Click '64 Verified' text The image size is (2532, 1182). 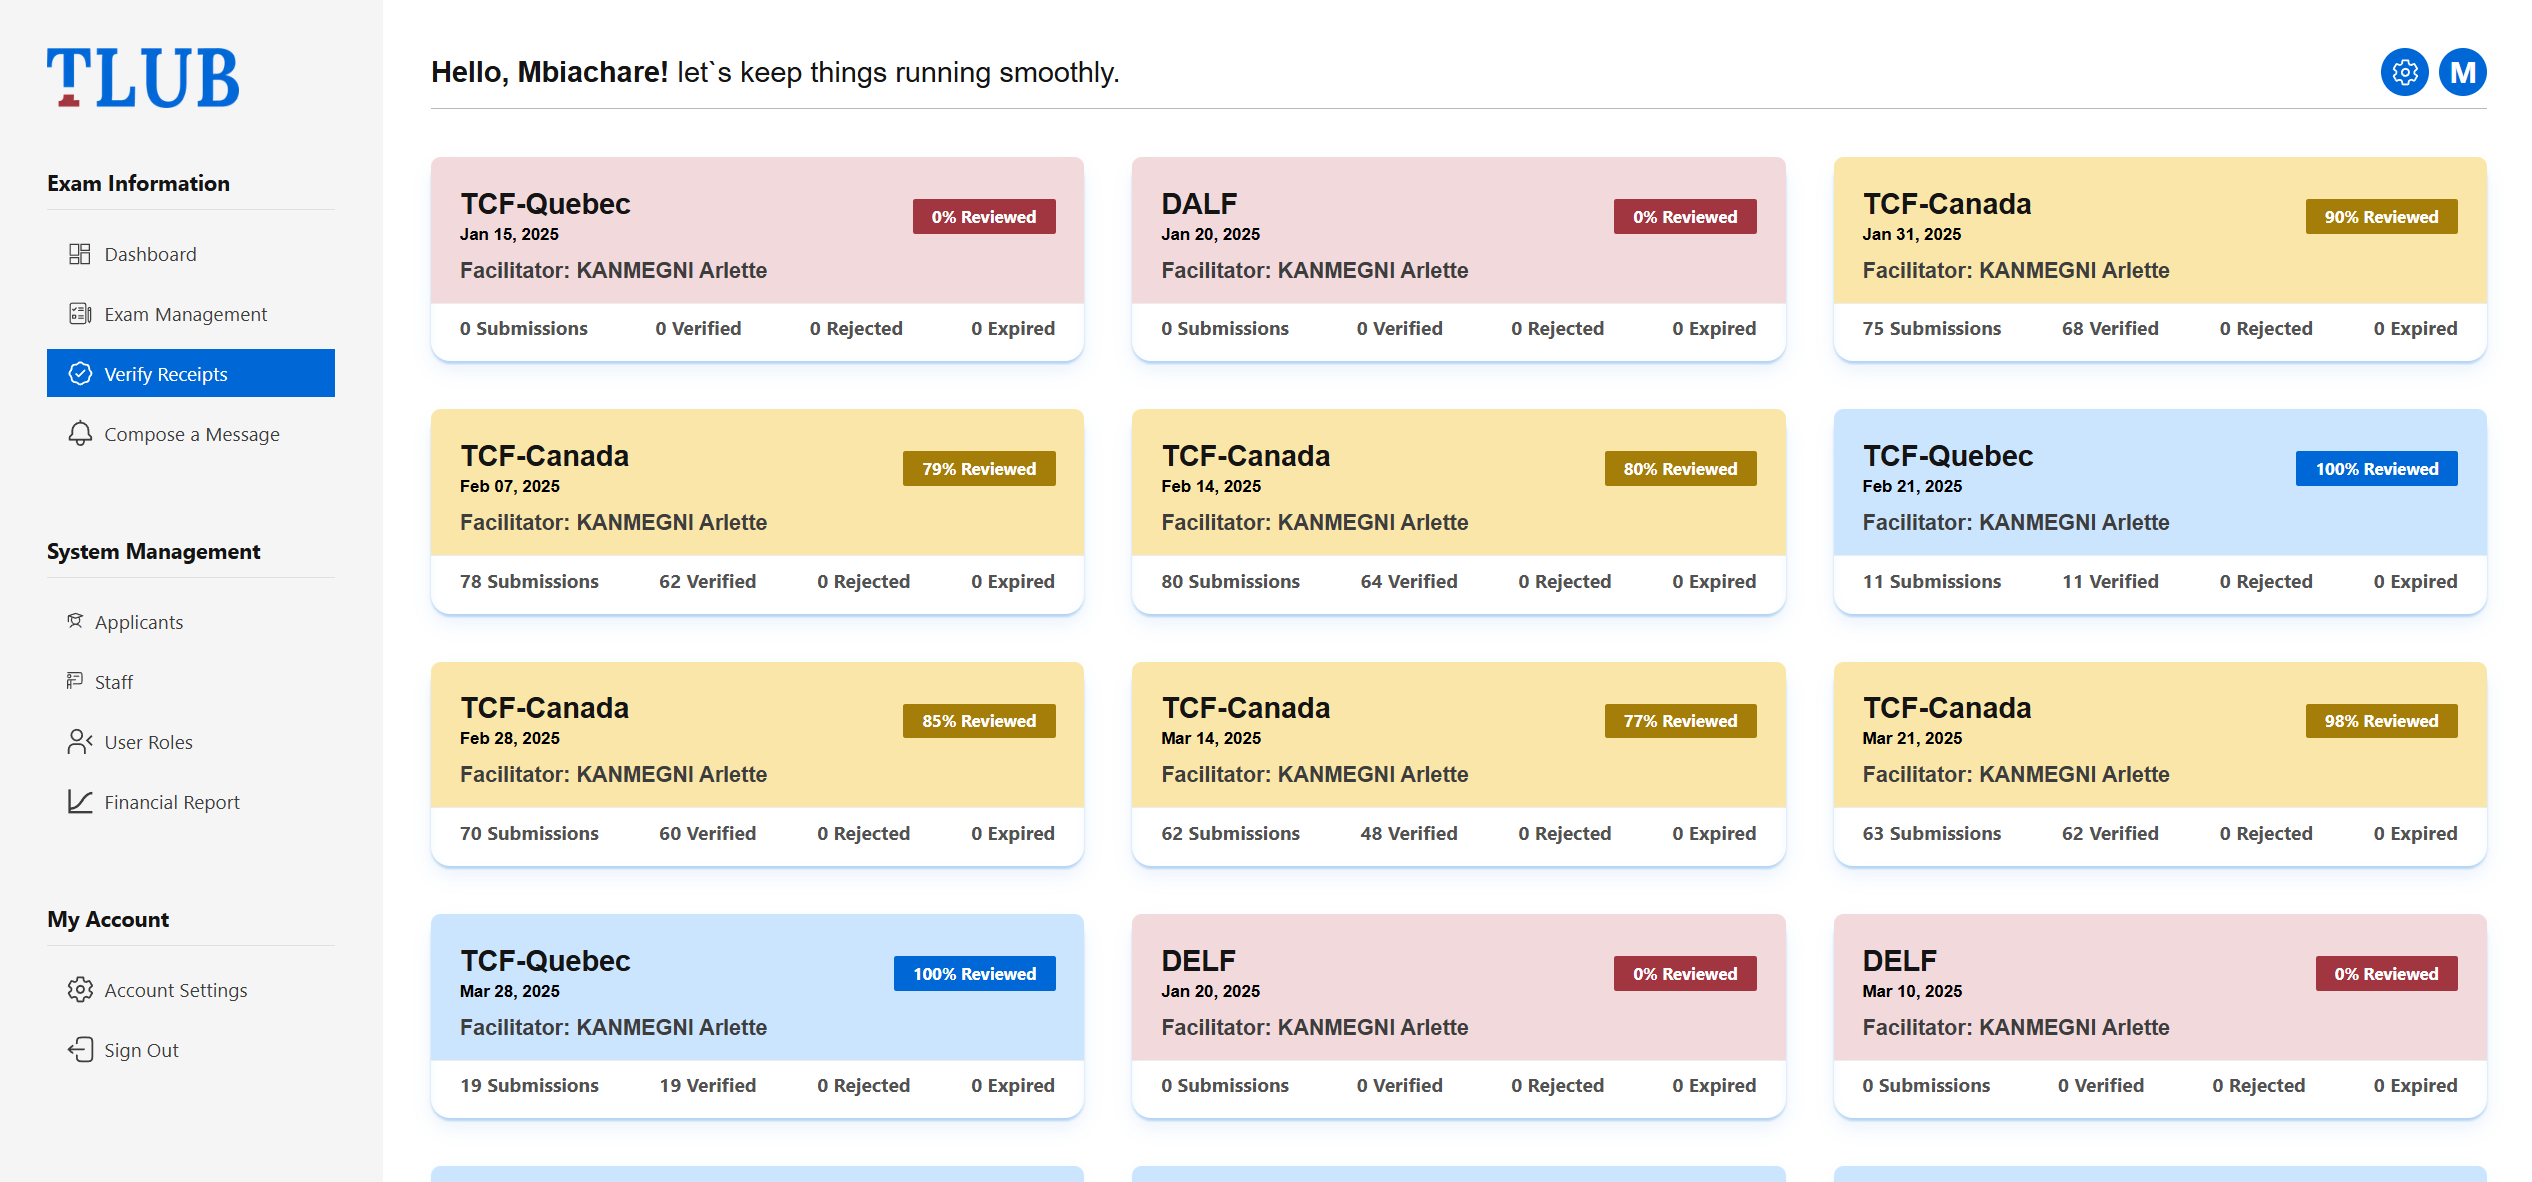coord(1408,582)
